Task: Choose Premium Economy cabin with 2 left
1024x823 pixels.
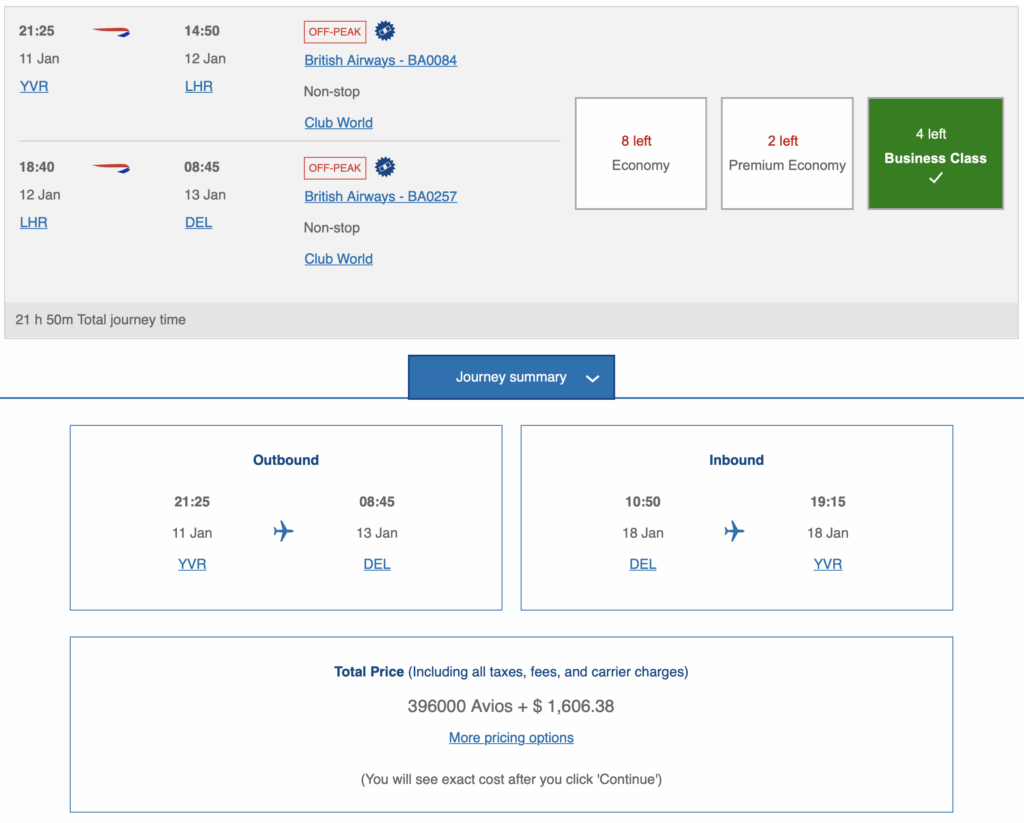Action: pyautogui.click(x=787, y=153)
